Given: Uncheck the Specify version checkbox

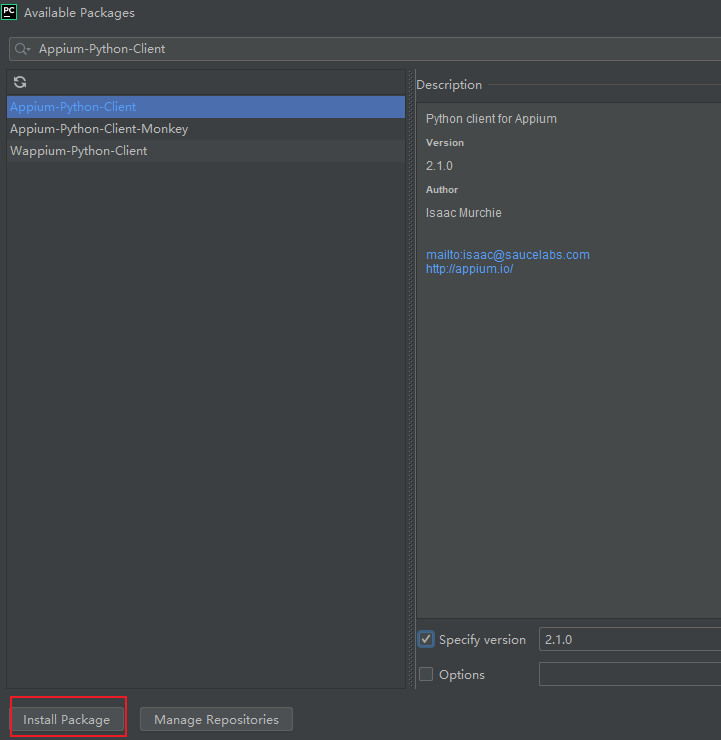Looking at the screenshot, I should pyautogui.click(x=426, y=639).
